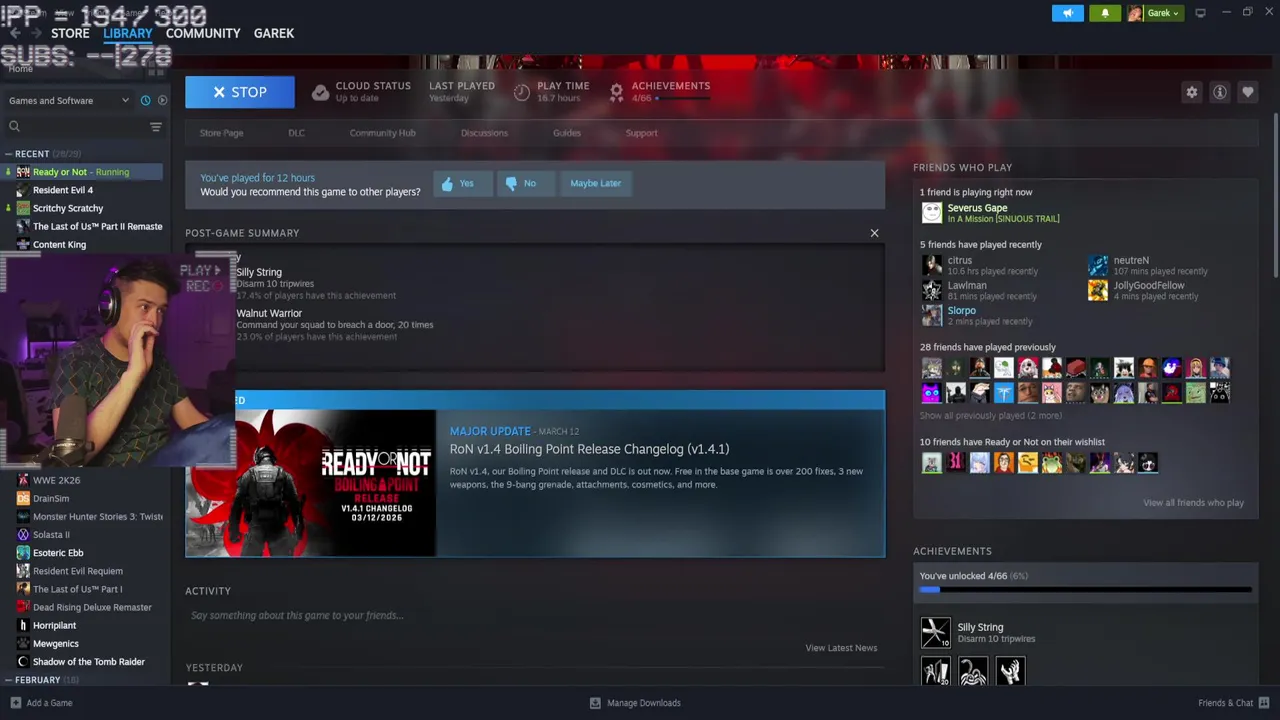Select Content King in library list

click(59, 244)
